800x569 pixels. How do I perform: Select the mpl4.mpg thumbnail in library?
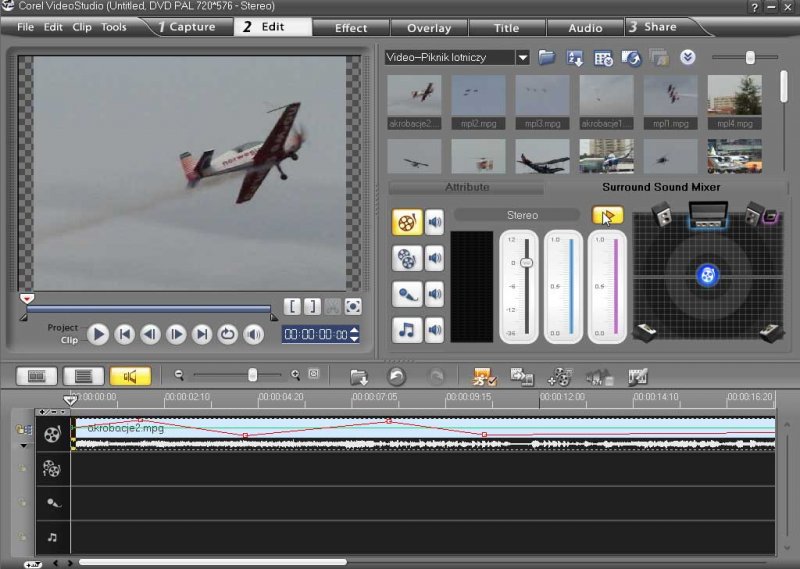[734, 96]
